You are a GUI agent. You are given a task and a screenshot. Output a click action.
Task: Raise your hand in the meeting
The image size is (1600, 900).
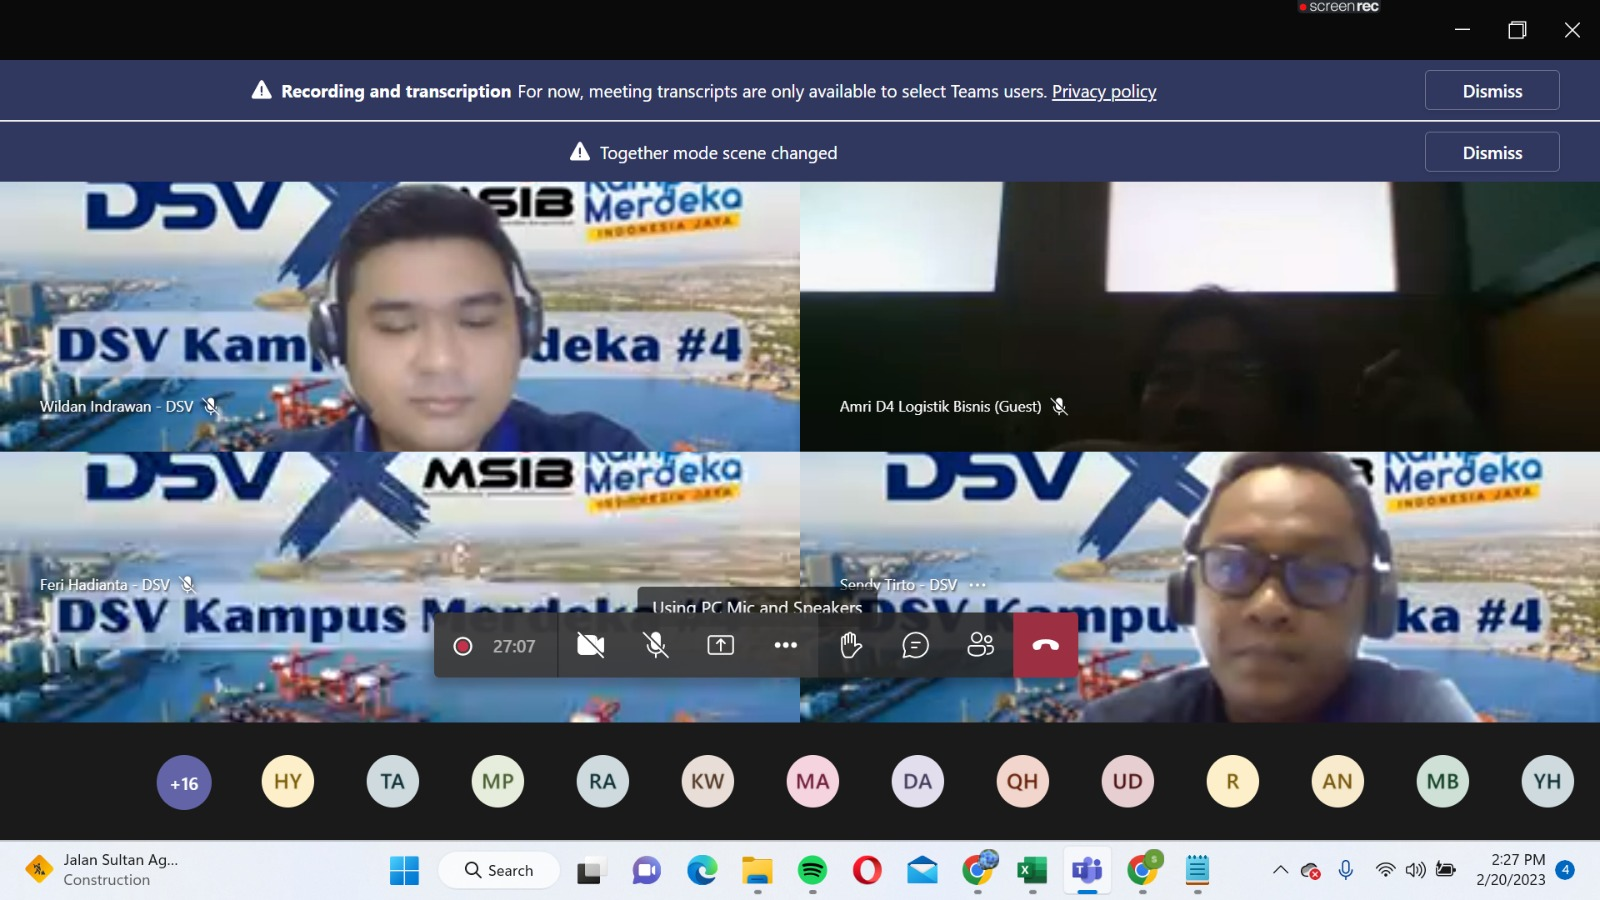(851, 646)
